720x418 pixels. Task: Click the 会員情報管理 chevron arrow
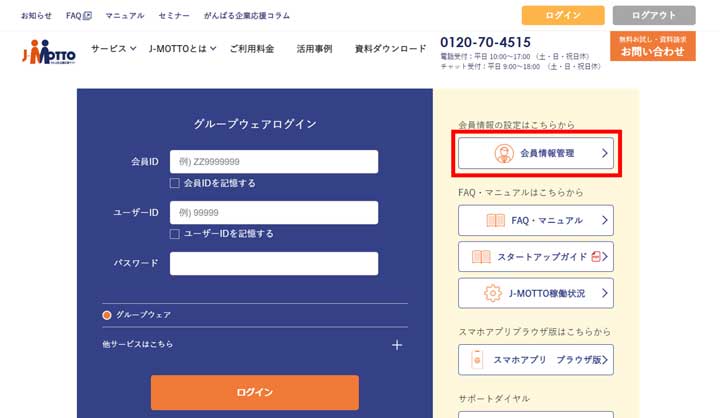[x=605, y=153]
